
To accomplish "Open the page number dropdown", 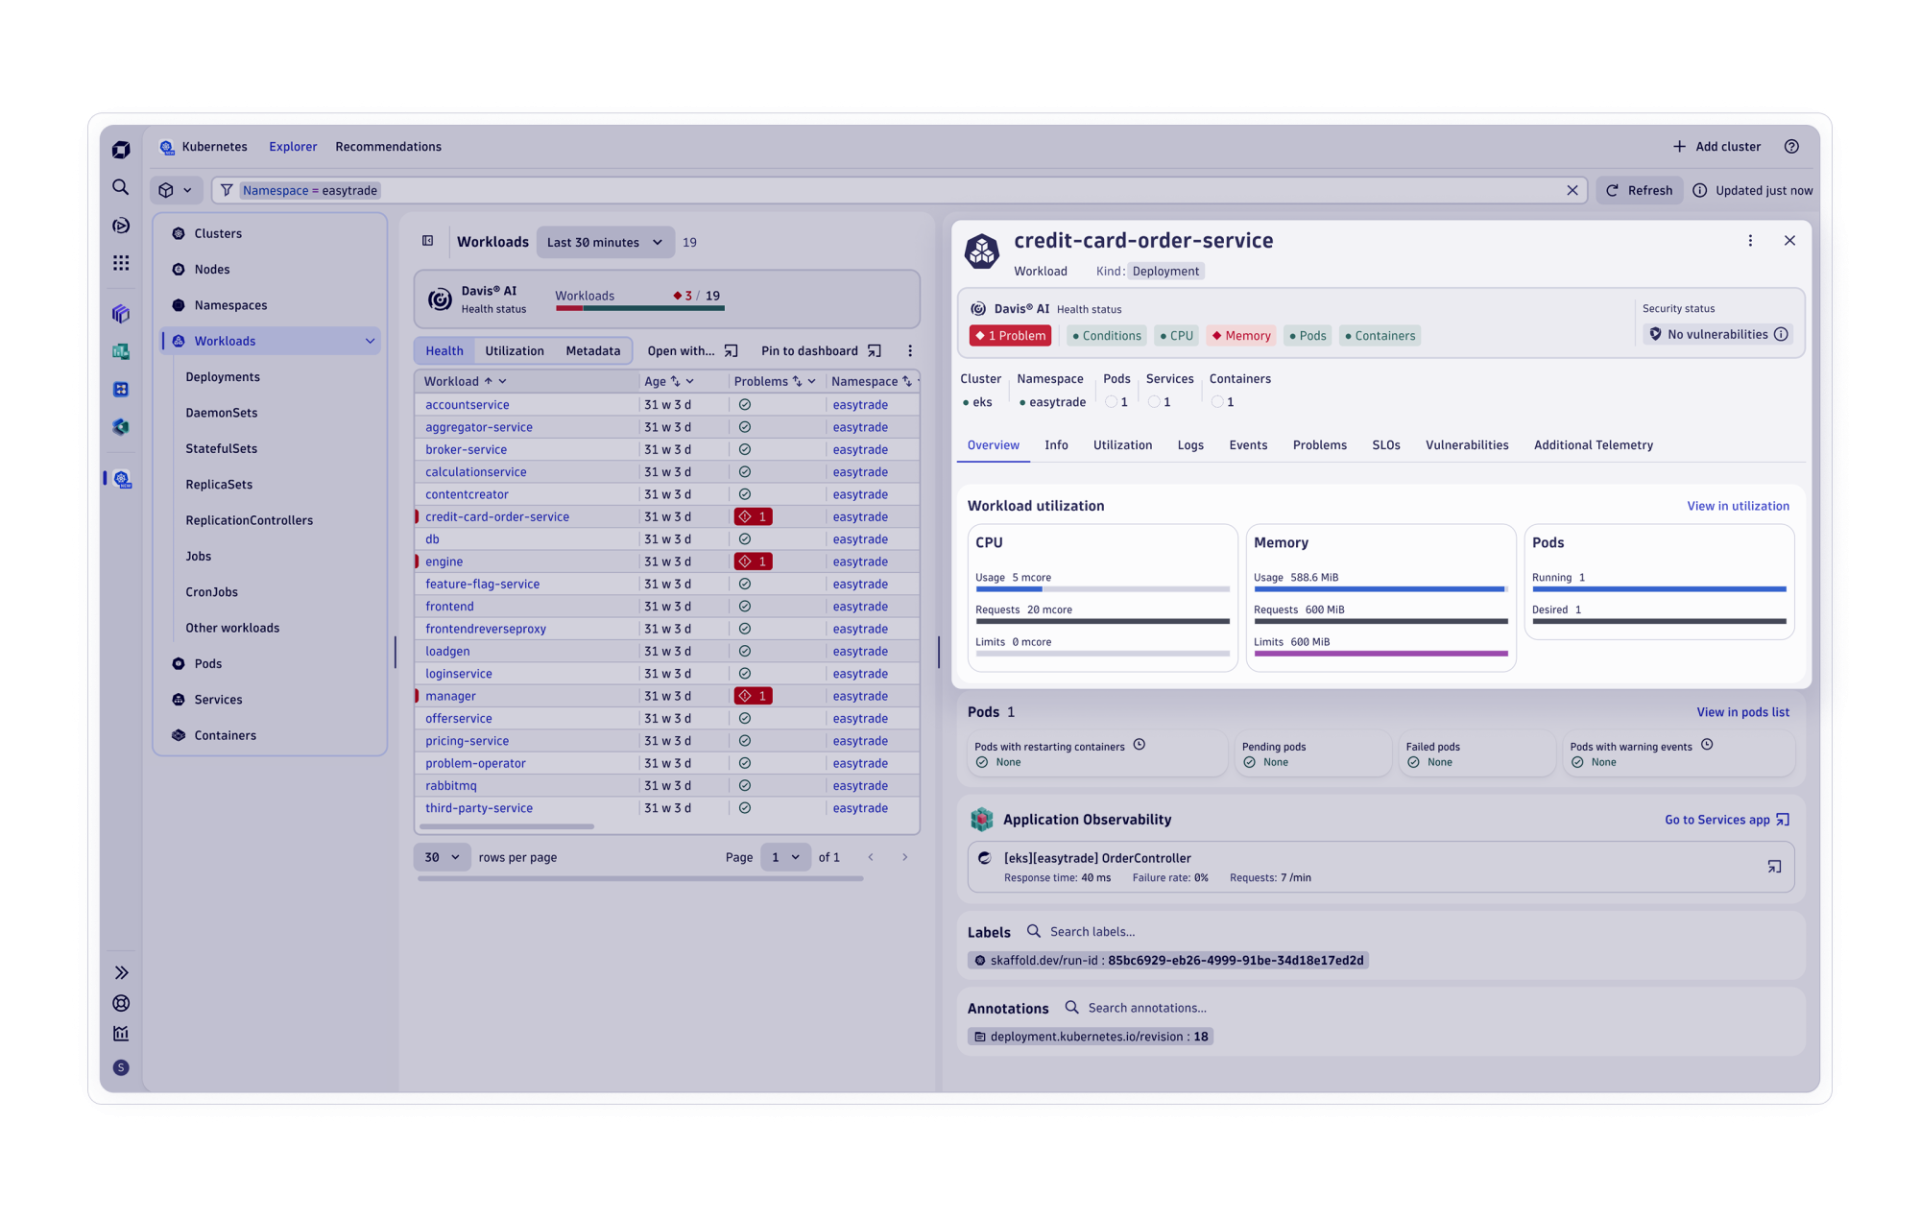I will pyautogui.click(x=784, y=857).
